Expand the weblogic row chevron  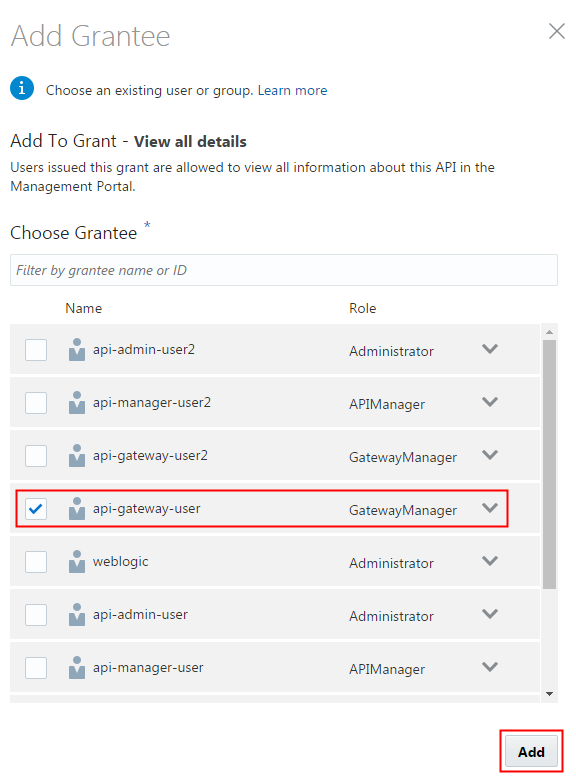pyautogui.click(x=490, y=561)
